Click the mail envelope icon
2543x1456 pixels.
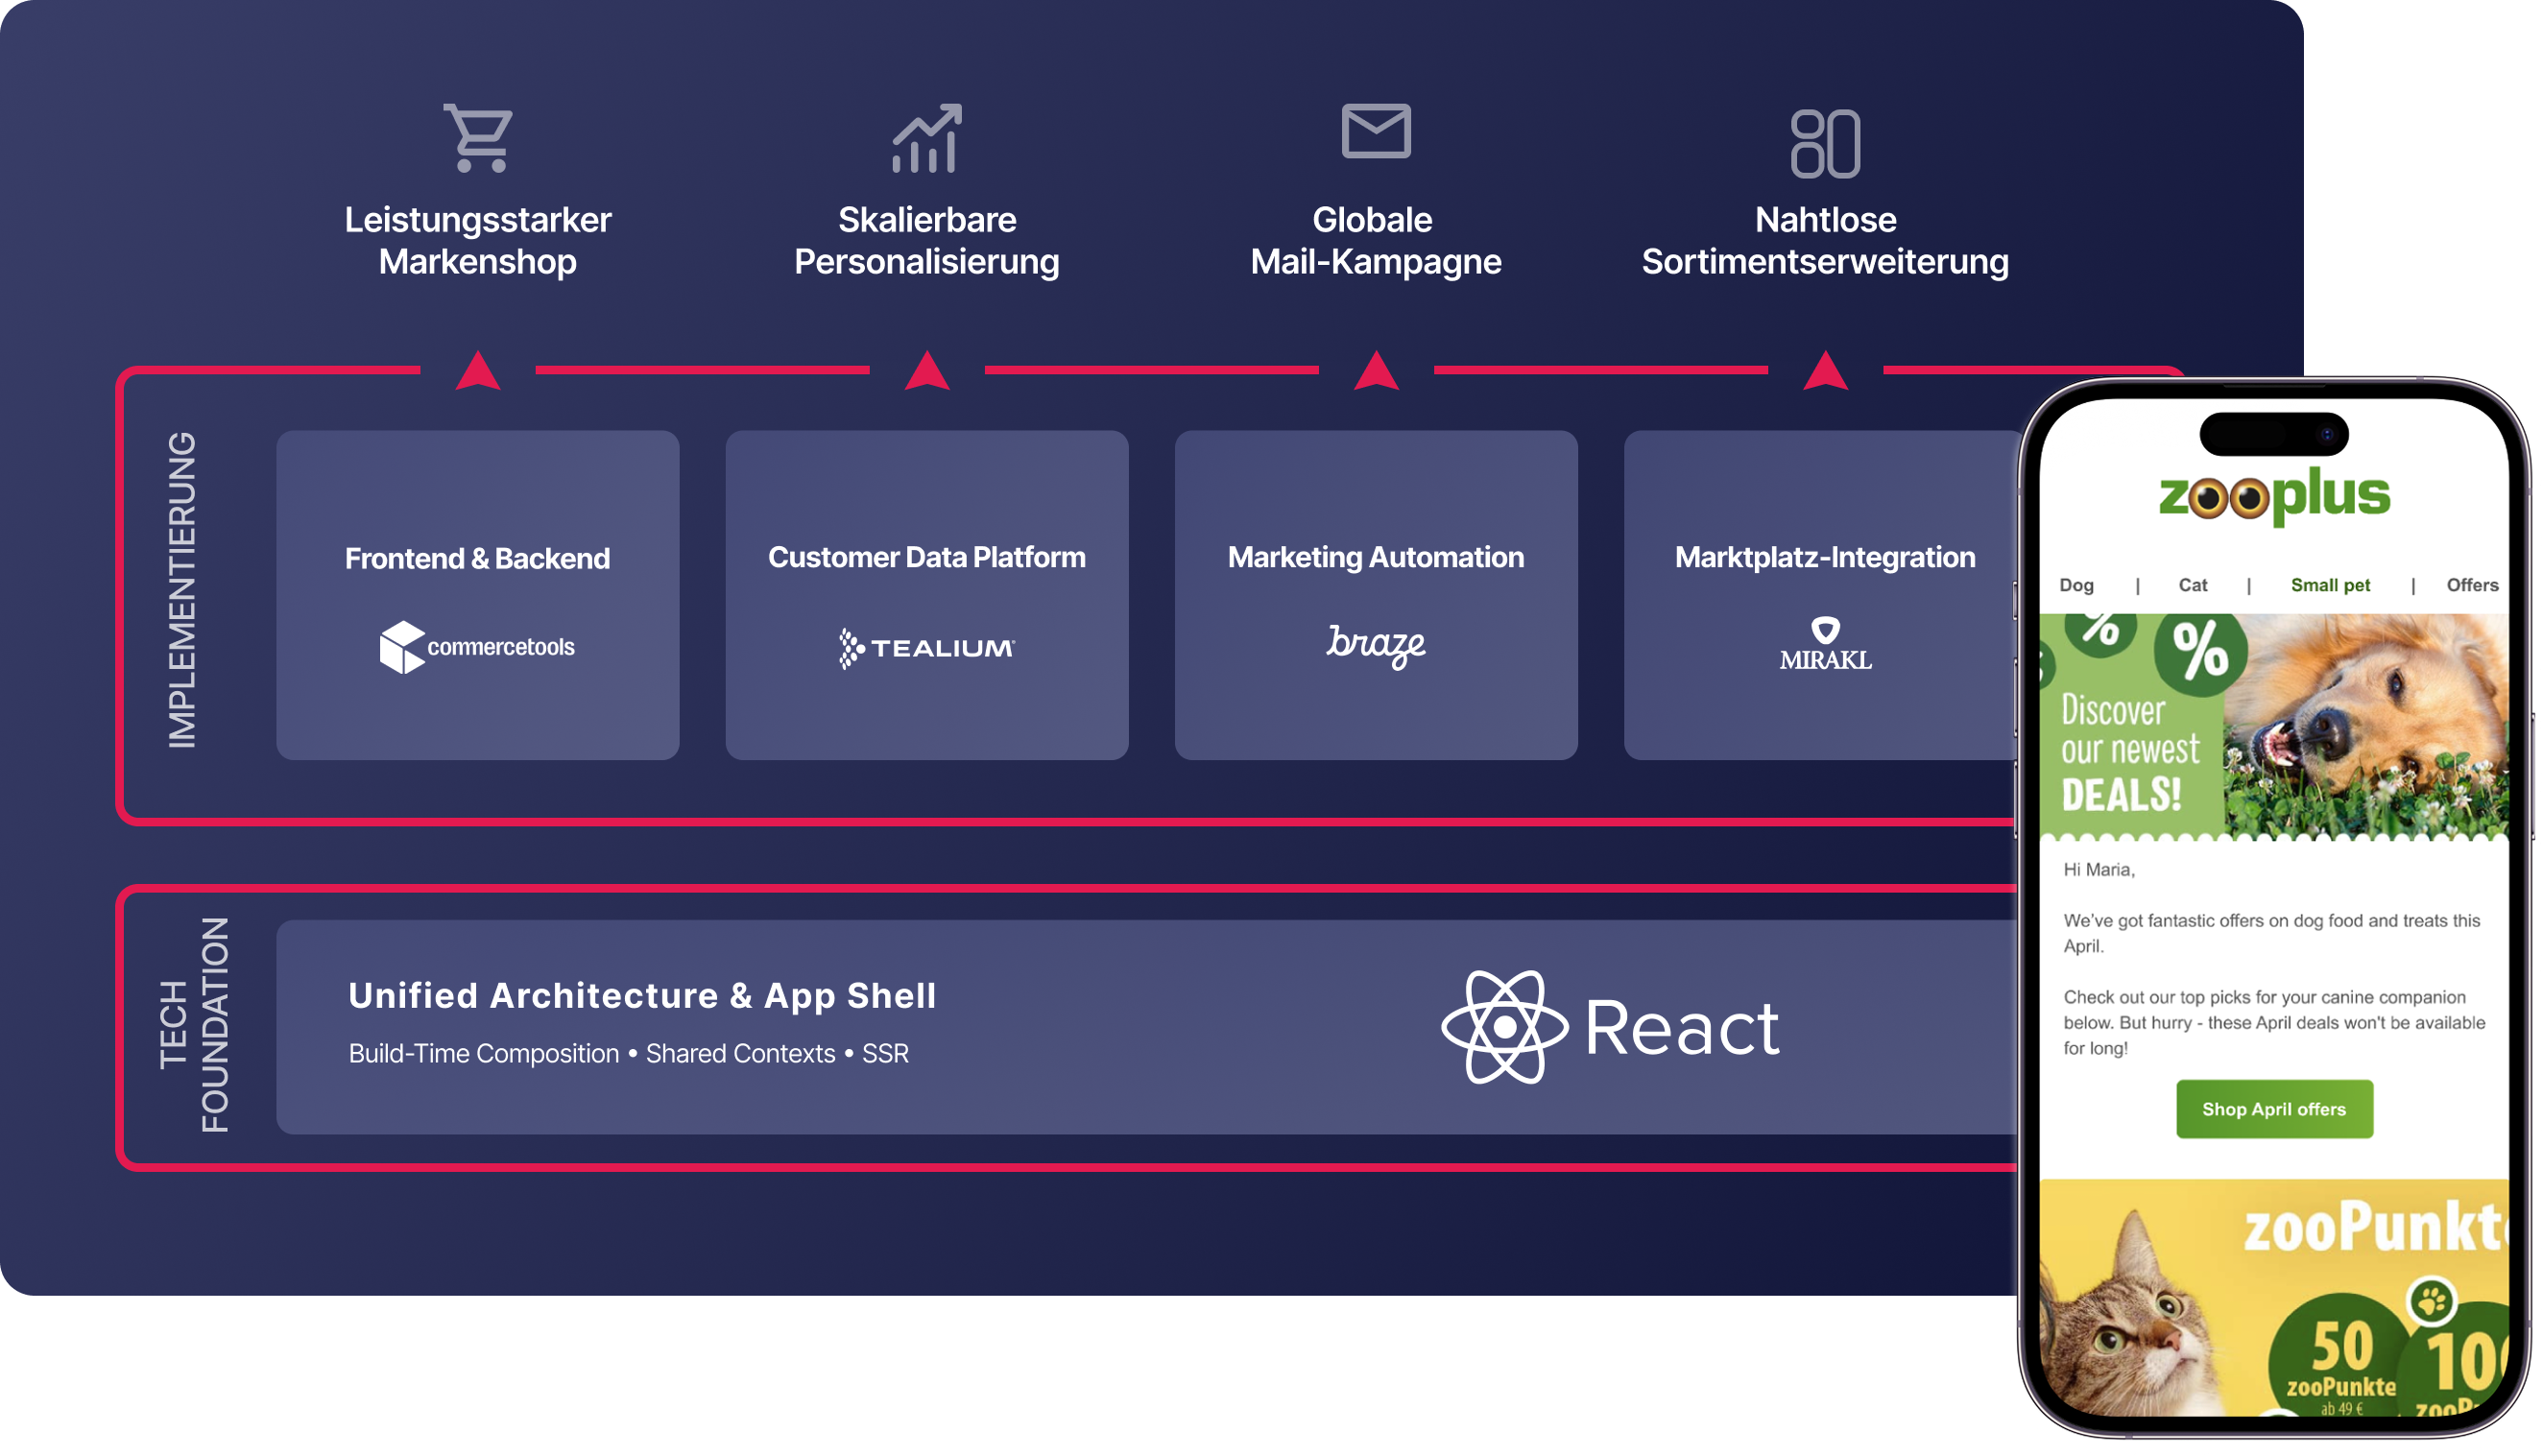(1376, 131)
